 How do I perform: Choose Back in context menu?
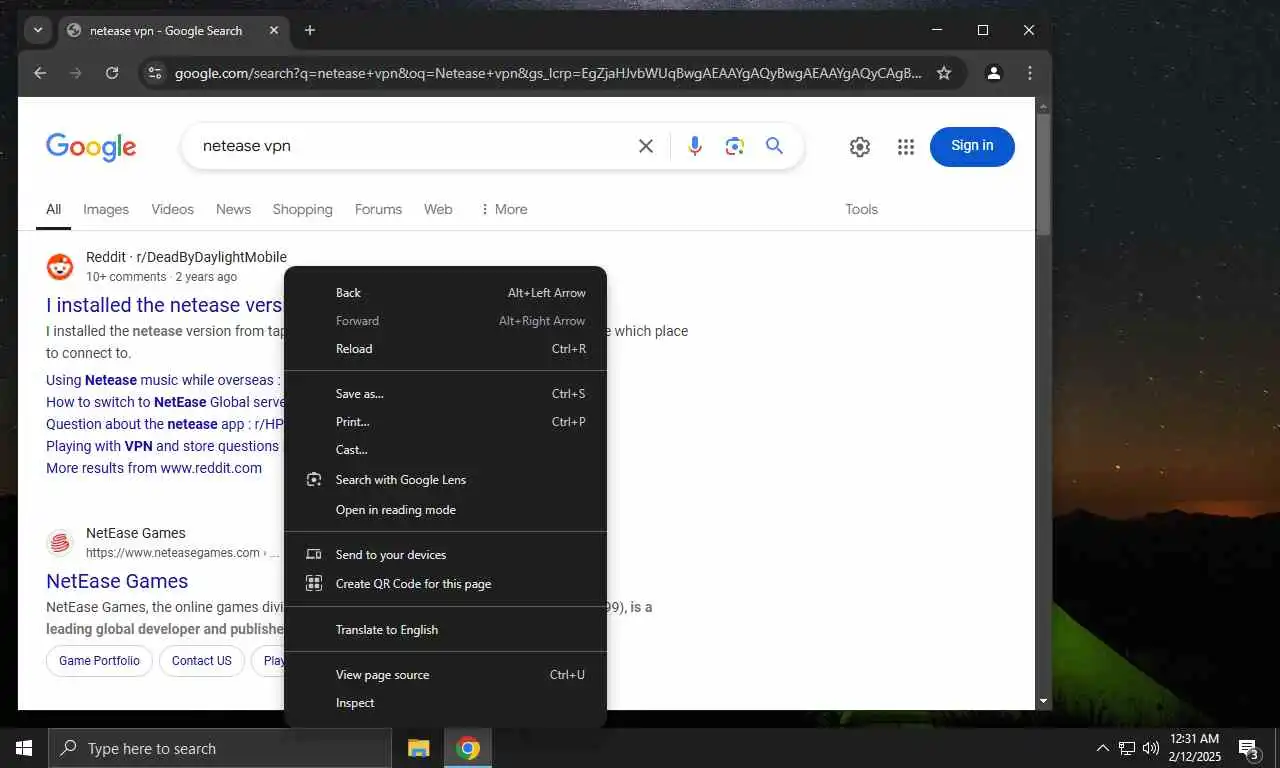coord(446,293)
